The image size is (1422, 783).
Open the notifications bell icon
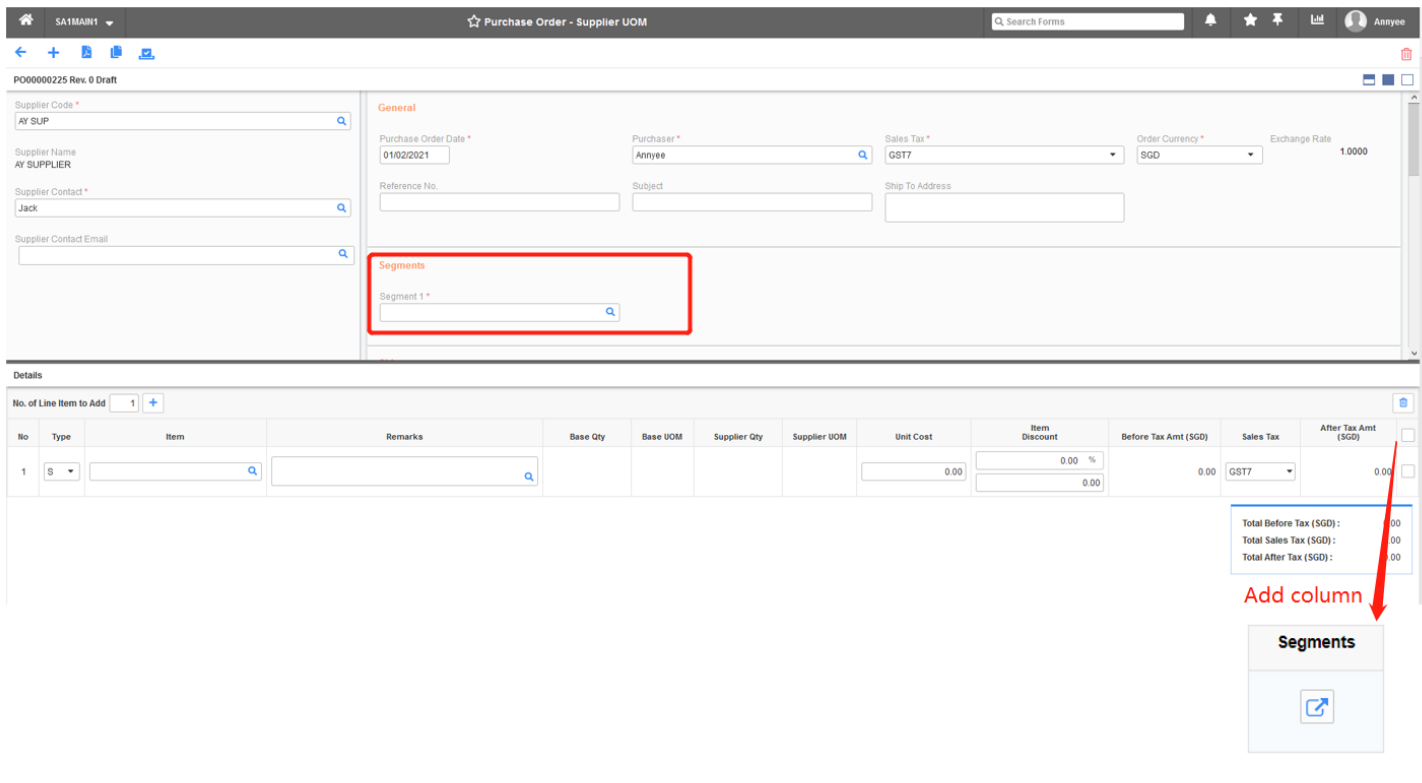click(x=1210, y=21)
